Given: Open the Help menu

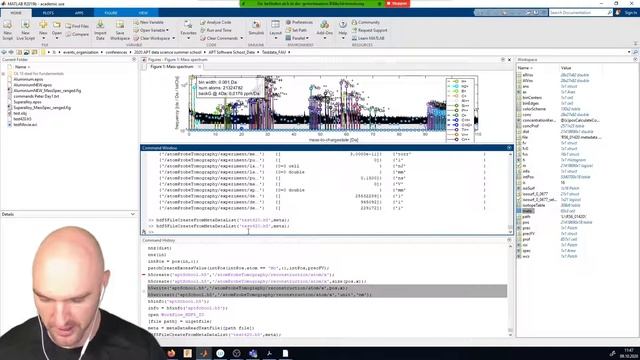Looking at the screenshot, I should pyautogui.click(x=343, y=31).
